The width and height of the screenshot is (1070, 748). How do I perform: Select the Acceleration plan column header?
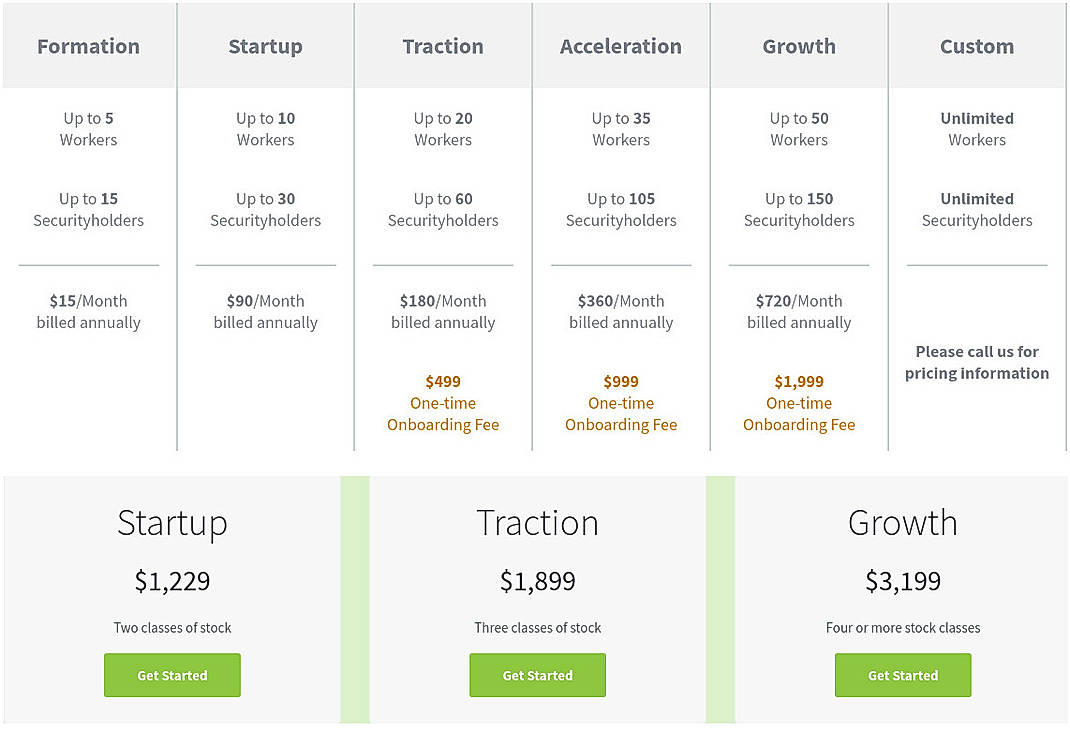point(620,46)
